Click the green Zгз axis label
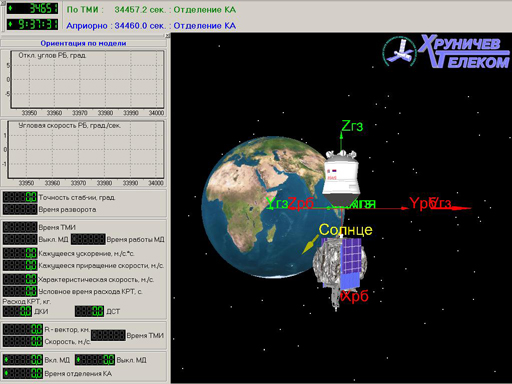The image size is (512, 384). click(x=352, y=126)
